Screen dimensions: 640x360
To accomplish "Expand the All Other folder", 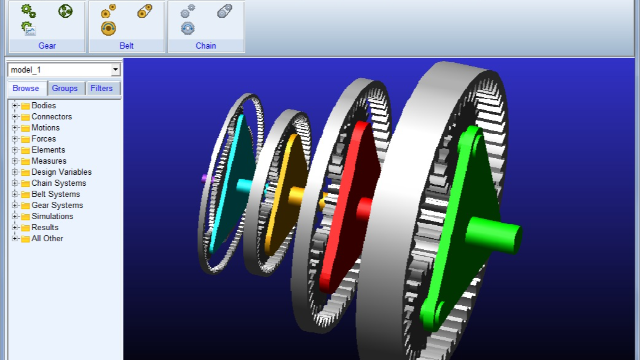I will pos(15,238).
